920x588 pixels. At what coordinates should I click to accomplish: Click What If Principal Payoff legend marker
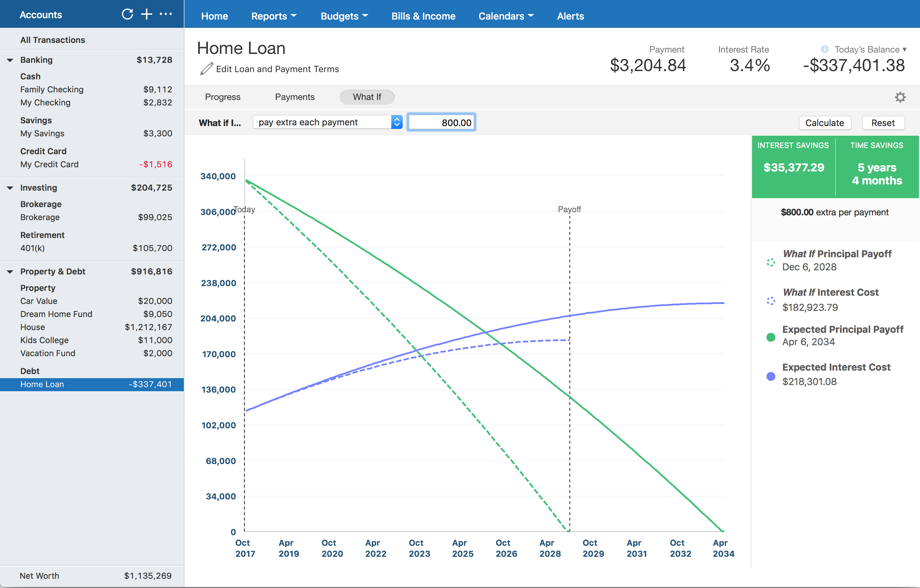770,262
